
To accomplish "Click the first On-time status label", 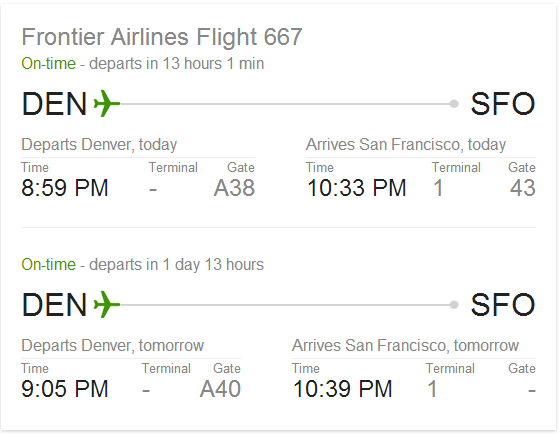I will [49, 64].
